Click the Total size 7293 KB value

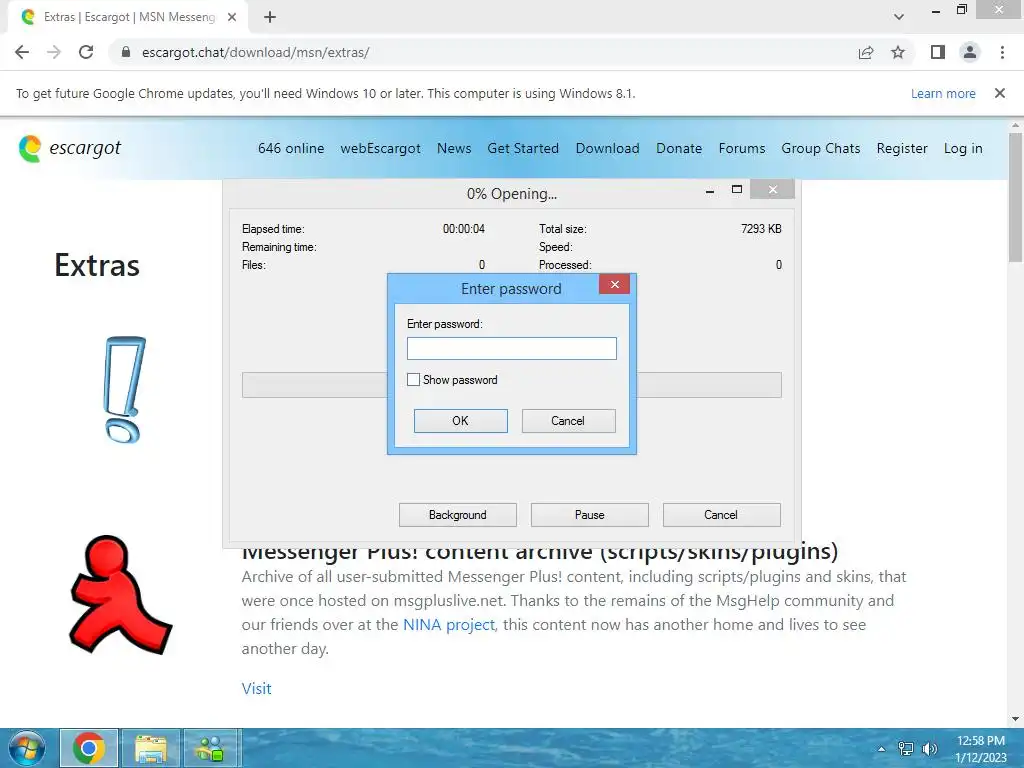pyautogui.click(x=761, y=229)
